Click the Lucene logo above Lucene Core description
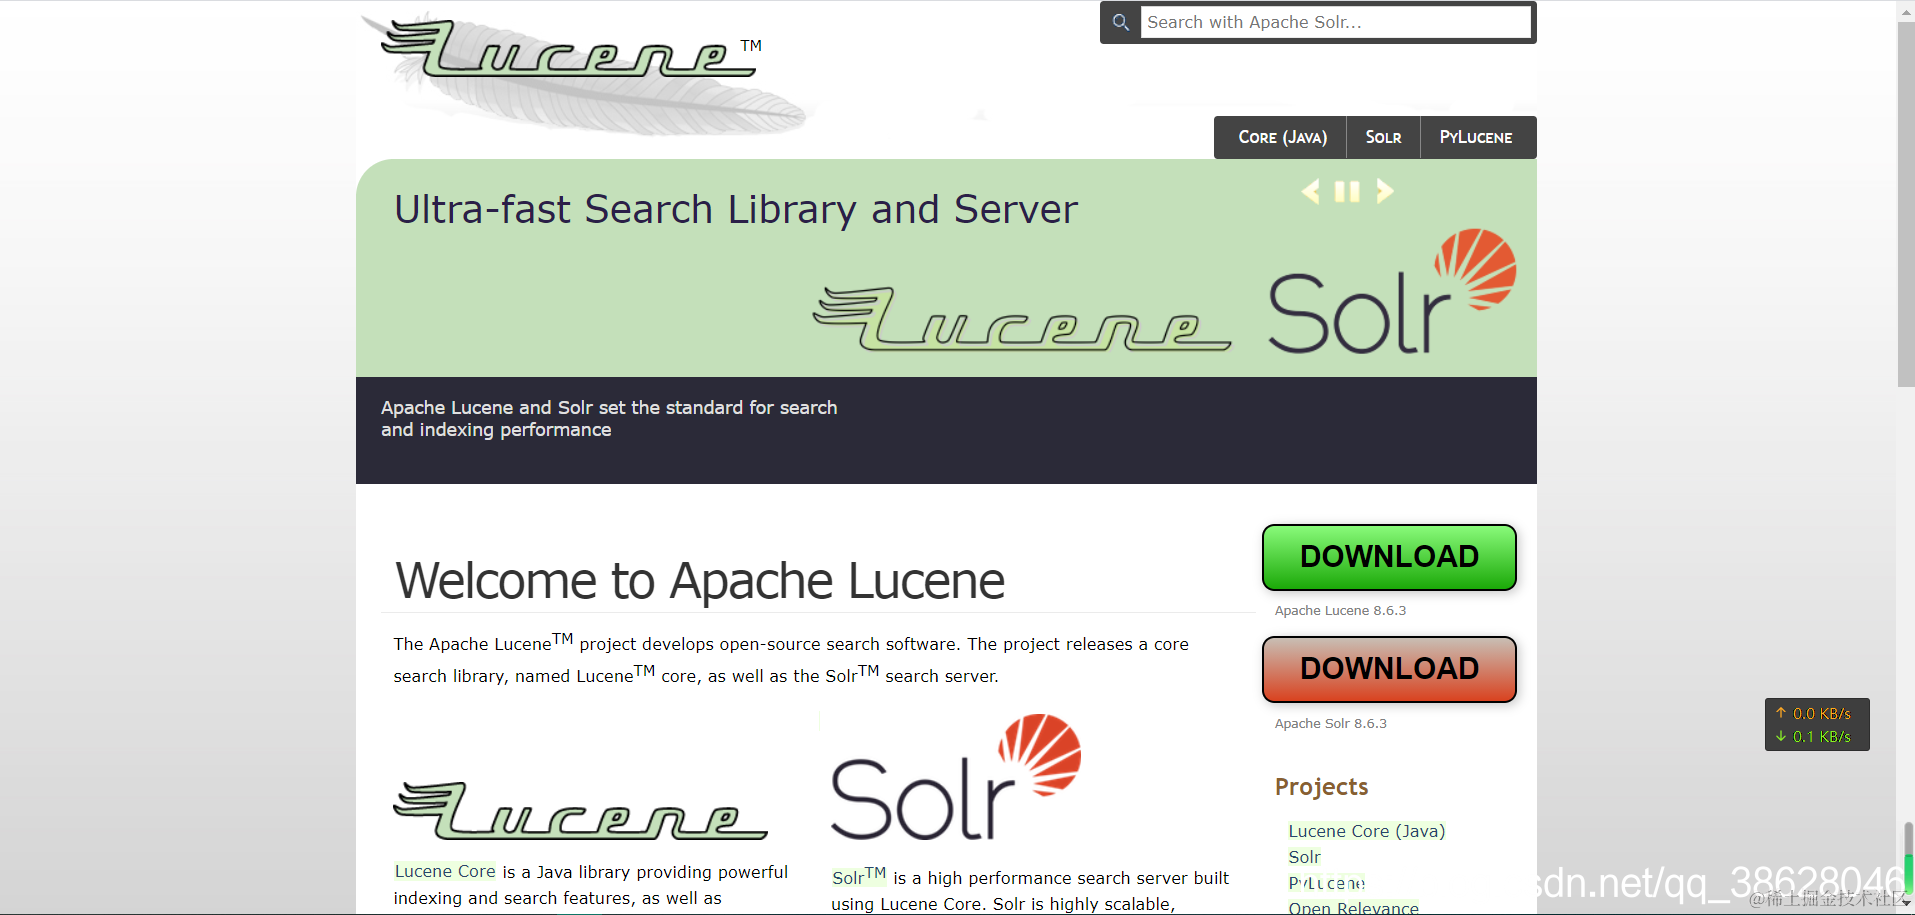Screen dimensions: 1915x915 (x=580, y=810)
